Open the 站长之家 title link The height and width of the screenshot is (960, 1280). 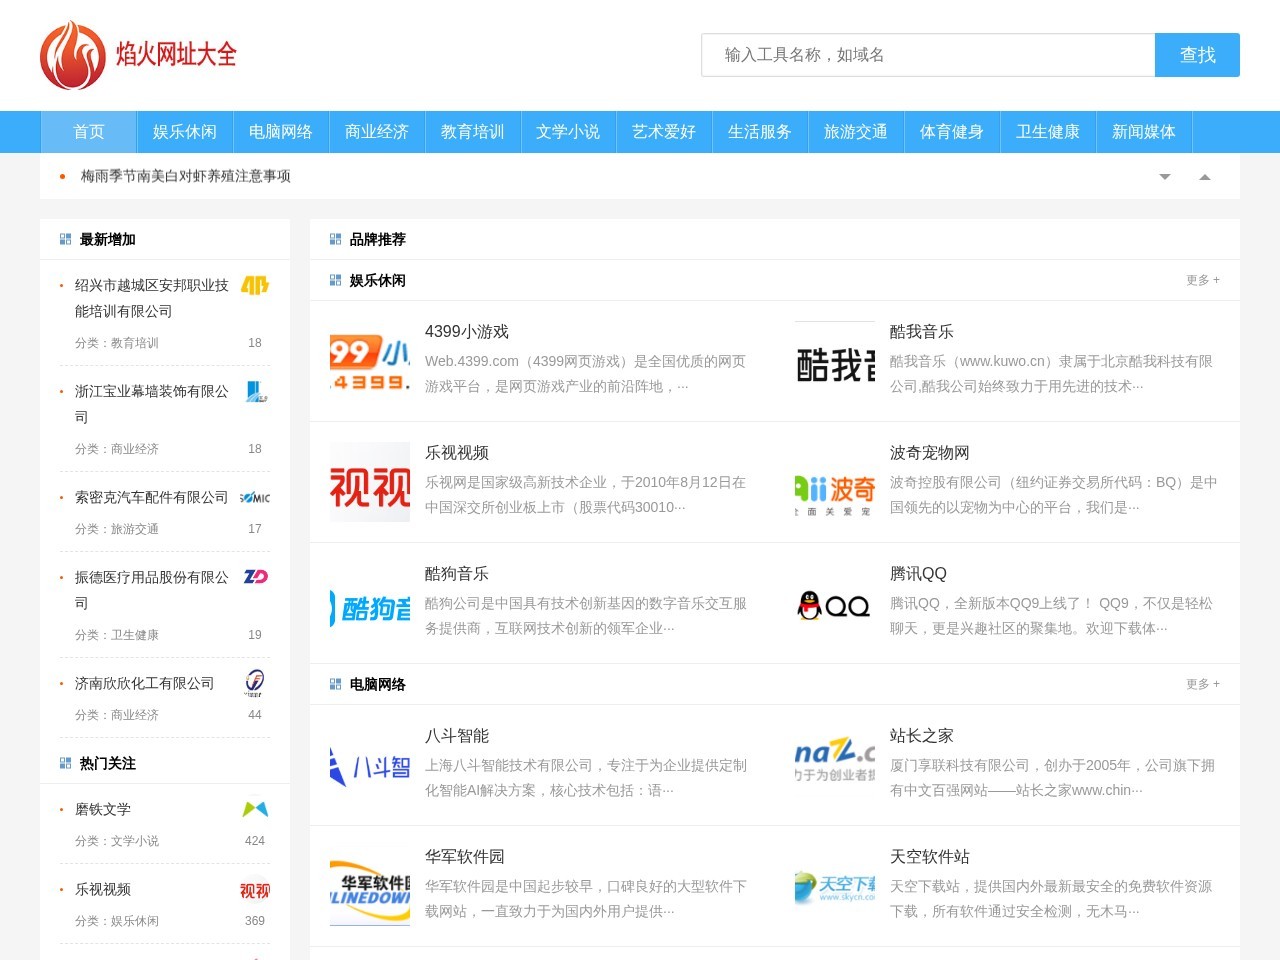click(922, 736)
